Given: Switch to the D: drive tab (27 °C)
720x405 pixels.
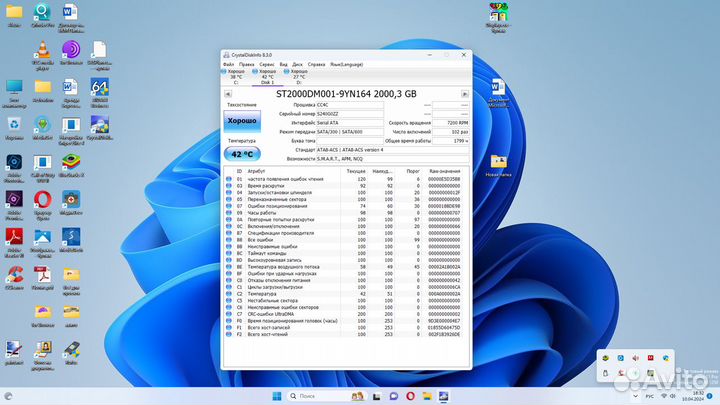Looking at the screenshot, I should 299,76.
